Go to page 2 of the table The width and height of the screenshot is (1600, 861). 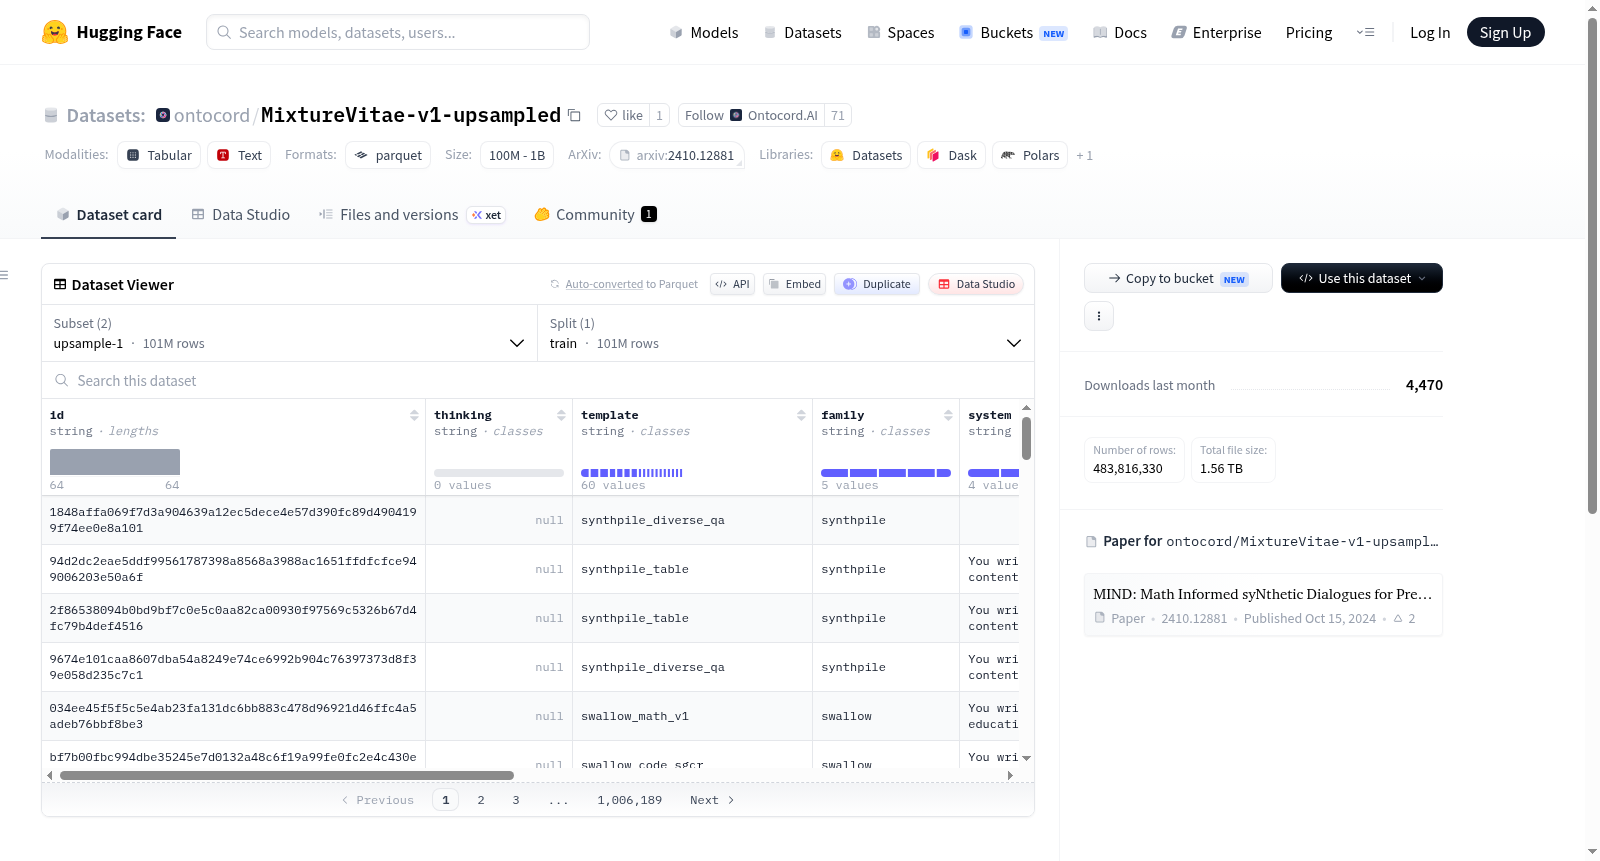coord(481,800)
